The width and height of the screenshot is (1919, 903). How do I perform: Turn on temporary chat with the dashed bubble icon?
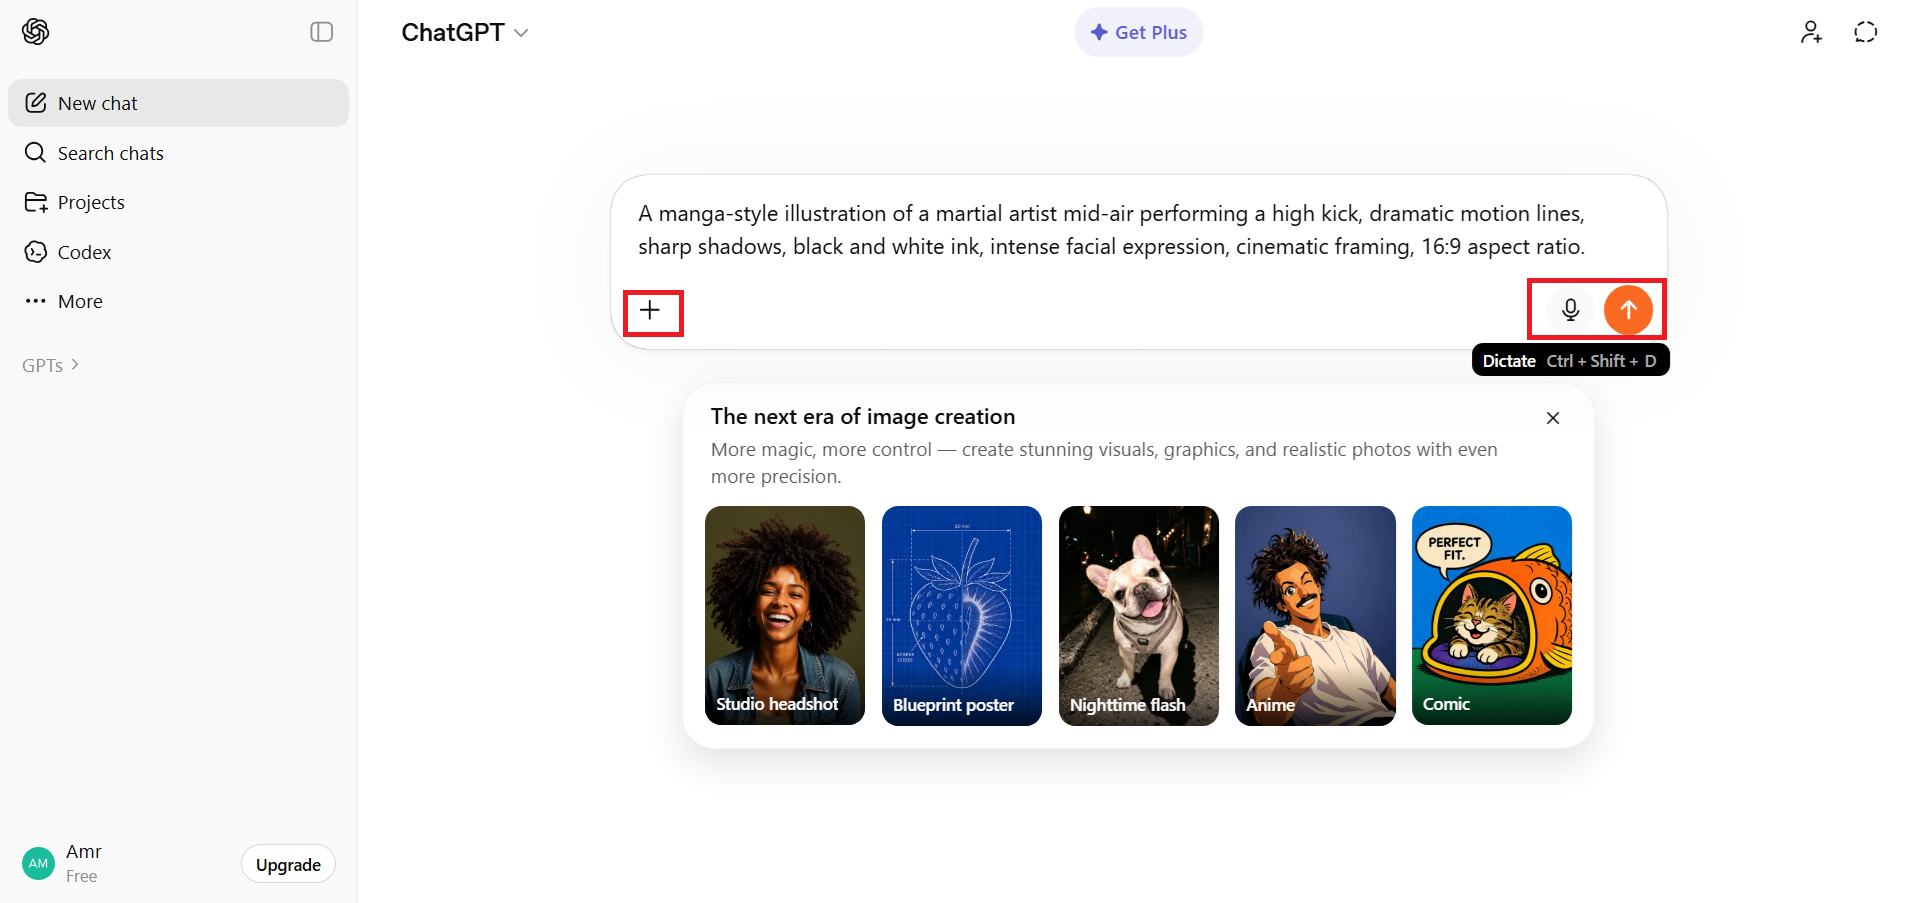tap(1865, 32)
